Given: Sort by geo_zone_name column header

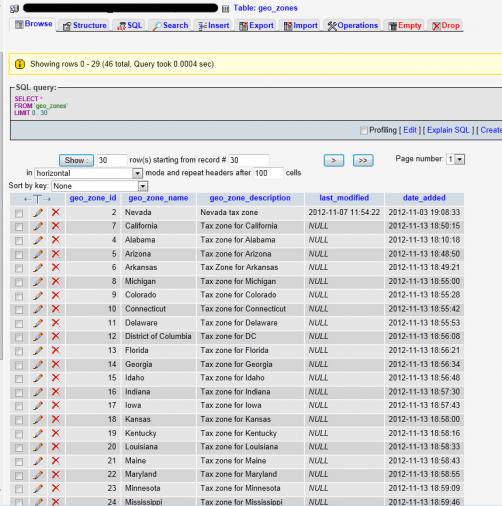Looking at the screenshot, I should (x=158, y=198).
